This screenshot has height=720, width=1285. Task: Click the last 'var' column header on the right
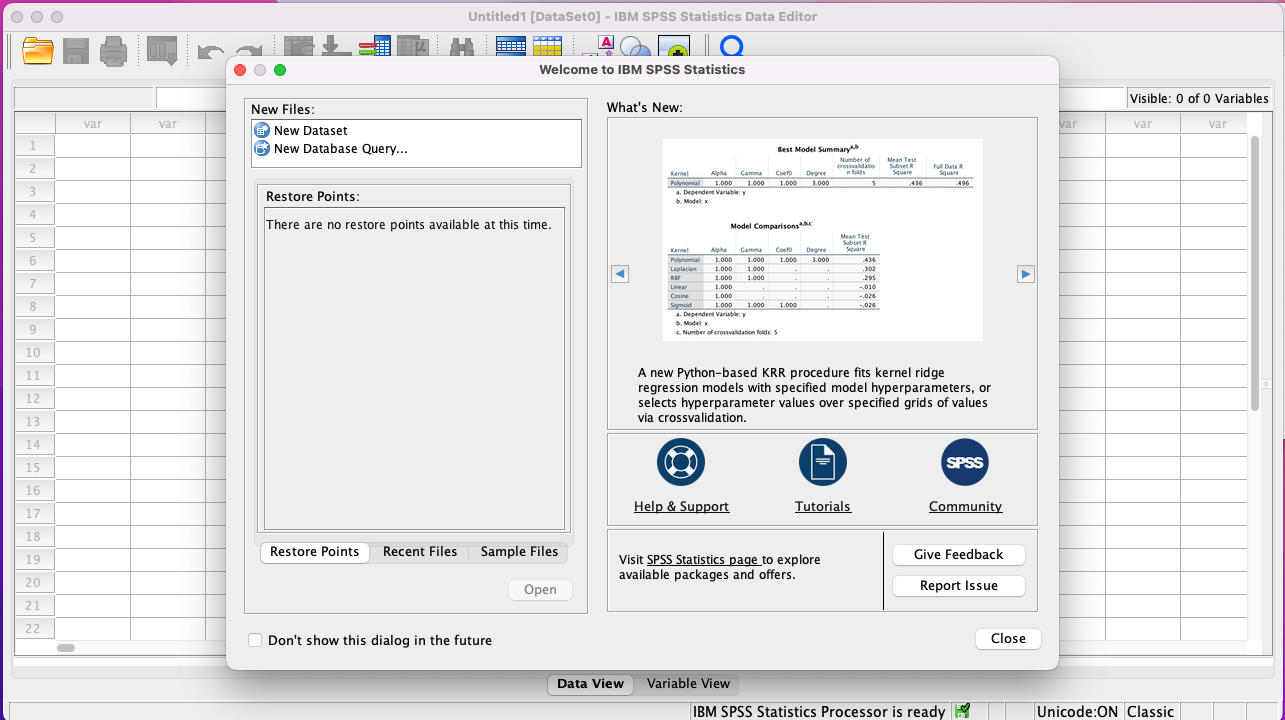[x=1217, y=124]
